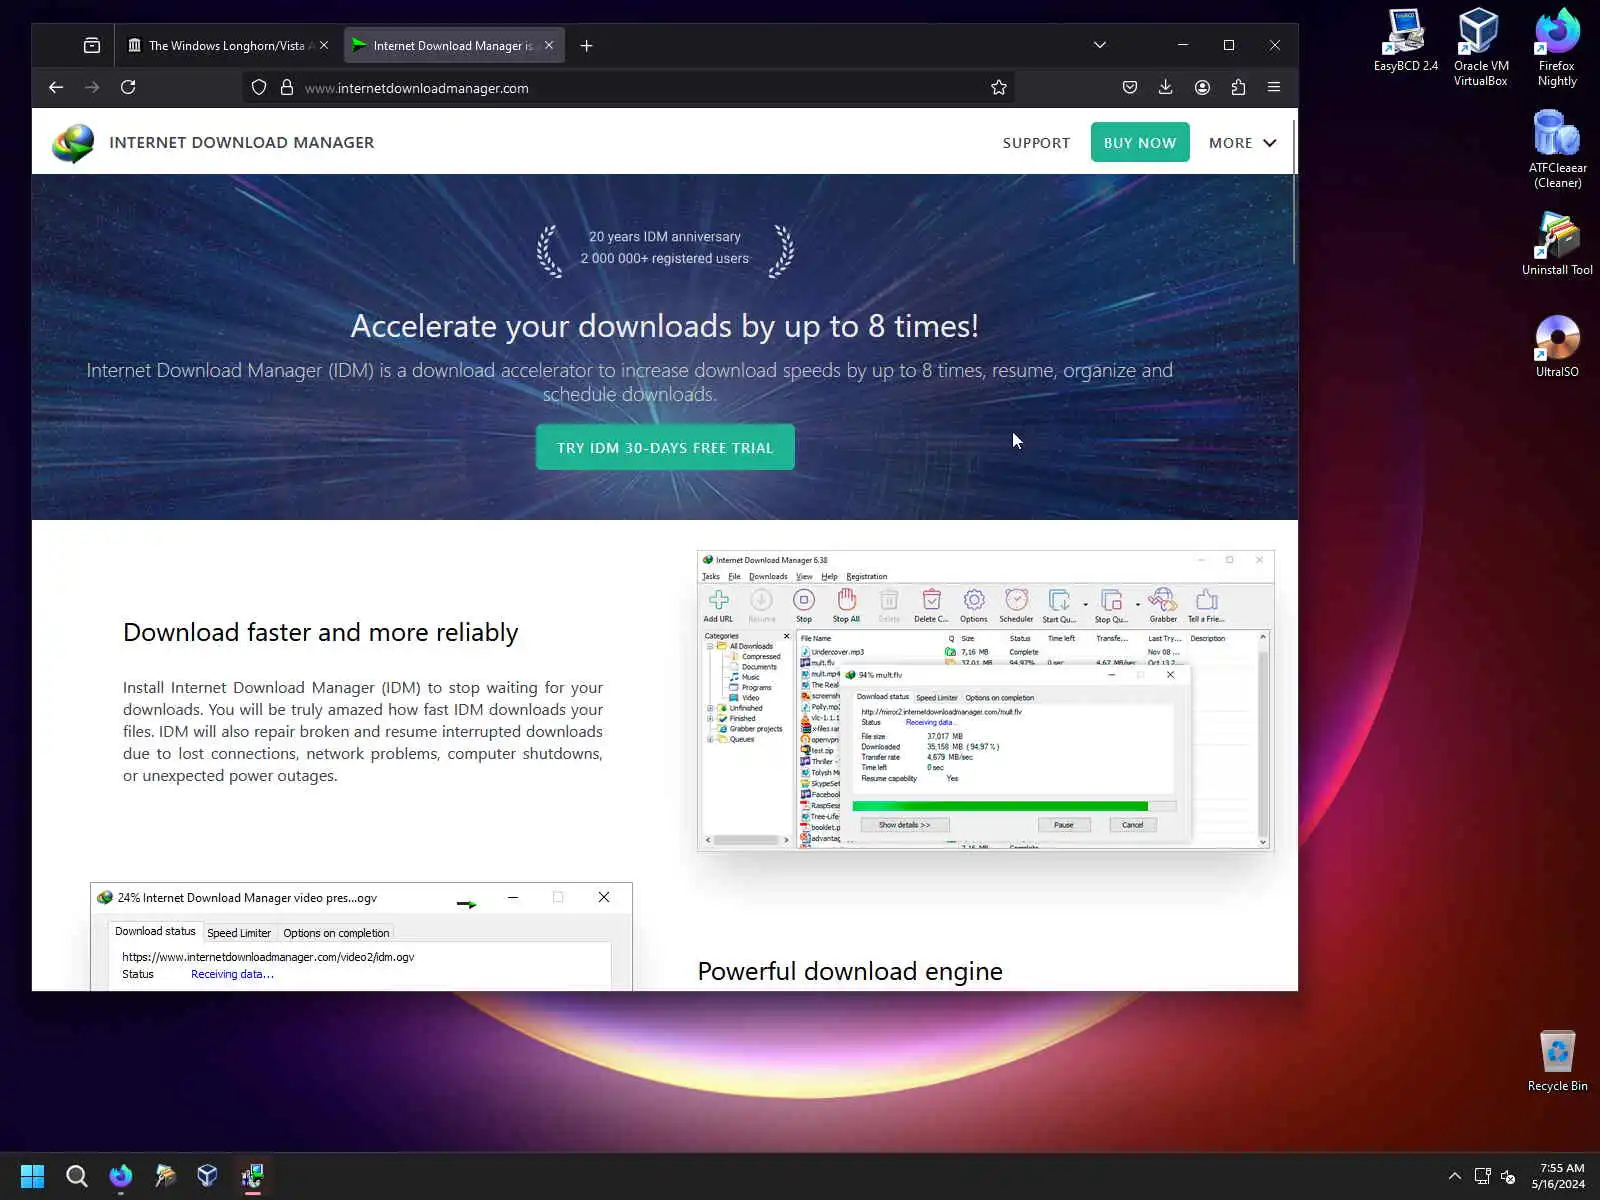1600x1200 pixels.
Task: Open tracking protection shield panel
Action: pyautogui.click(x=259, y=88)
